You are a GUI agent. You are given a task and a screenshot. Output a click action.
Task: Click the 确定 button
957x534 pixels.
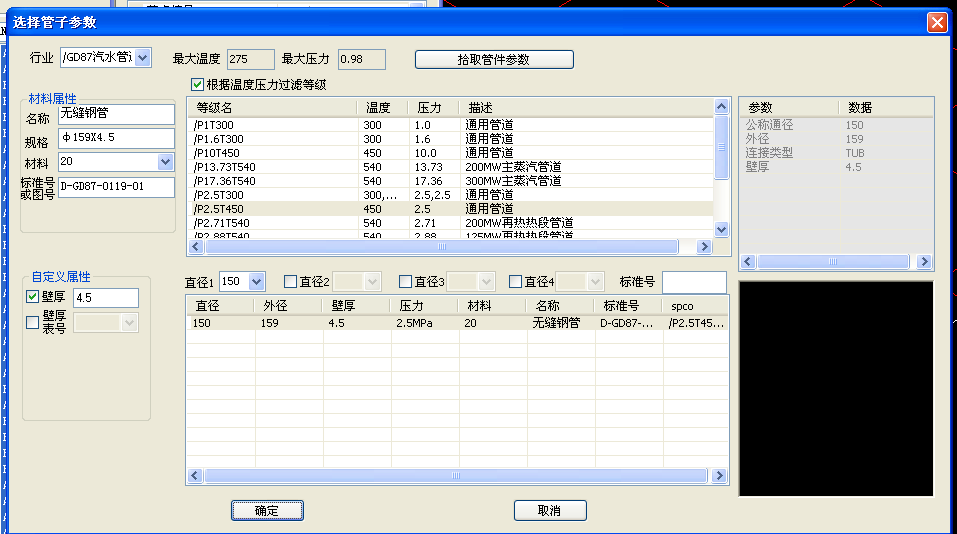pos(267,511)
